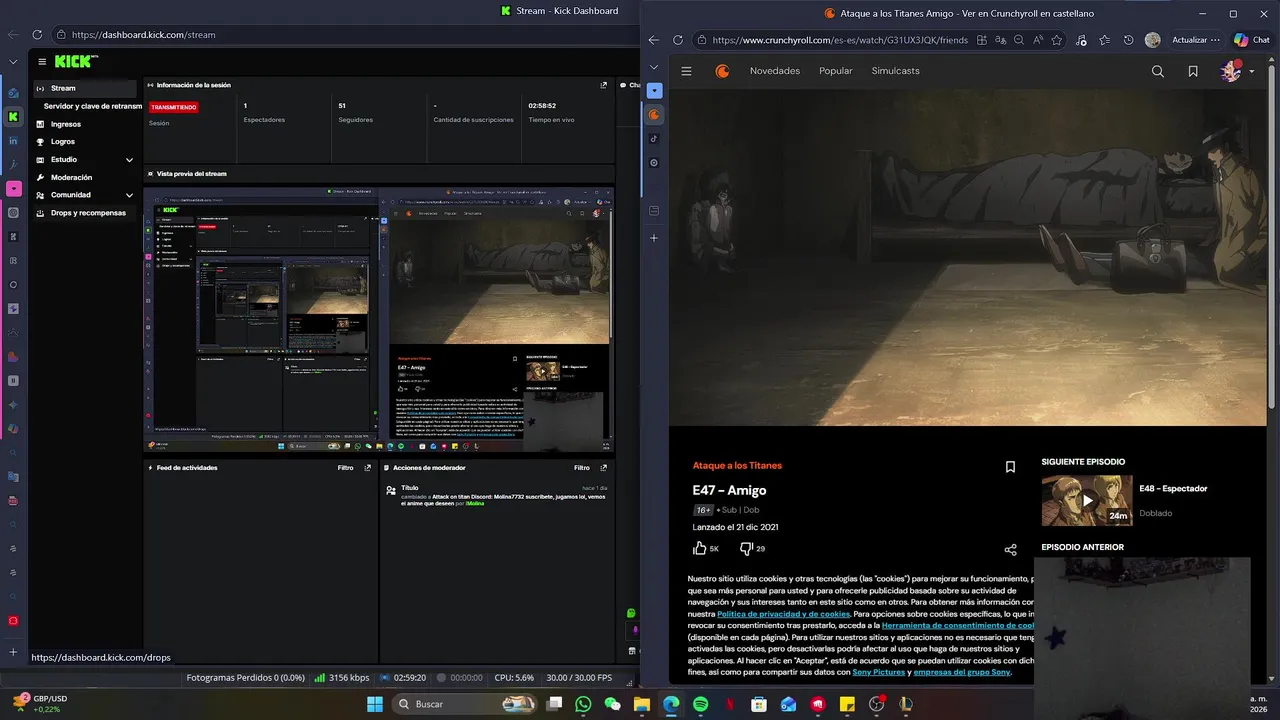The width and height of the screenshot is (1280, 720).
Task: Share the episode E47 - Amigo
Action: (x=1010, y=550)
